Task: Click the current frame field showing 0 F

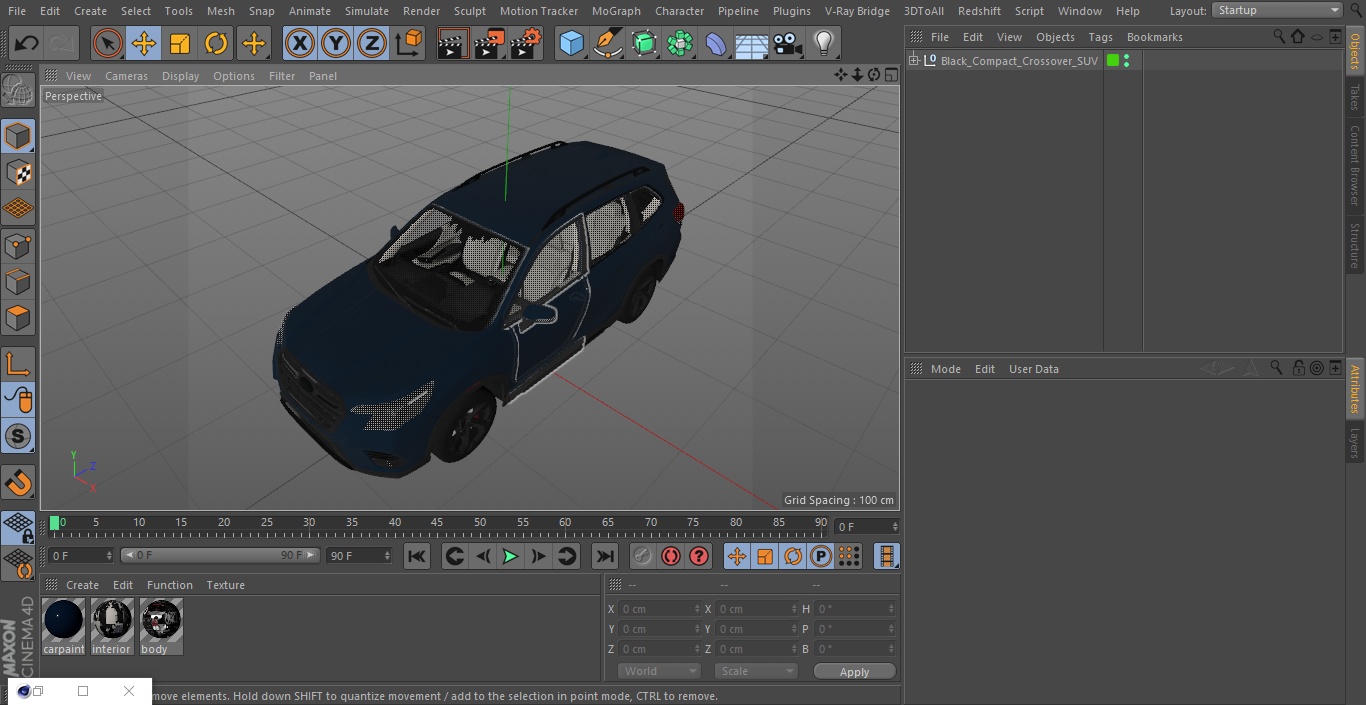Action: point(867,526)
